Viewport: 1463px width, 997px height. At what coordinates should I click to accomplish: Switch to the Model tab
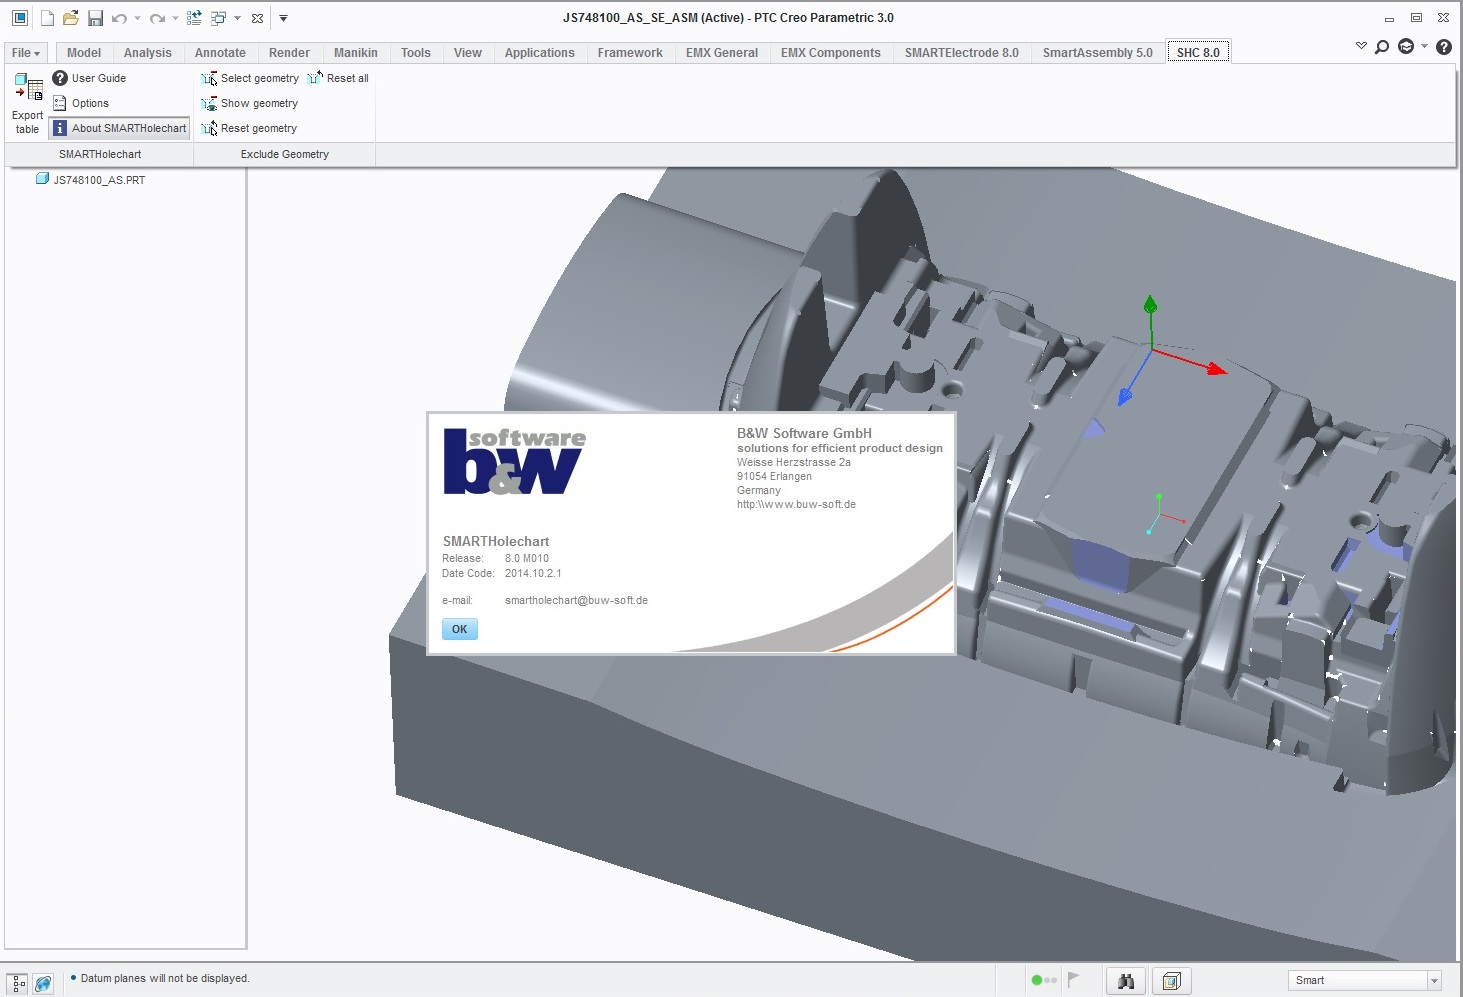84,53
